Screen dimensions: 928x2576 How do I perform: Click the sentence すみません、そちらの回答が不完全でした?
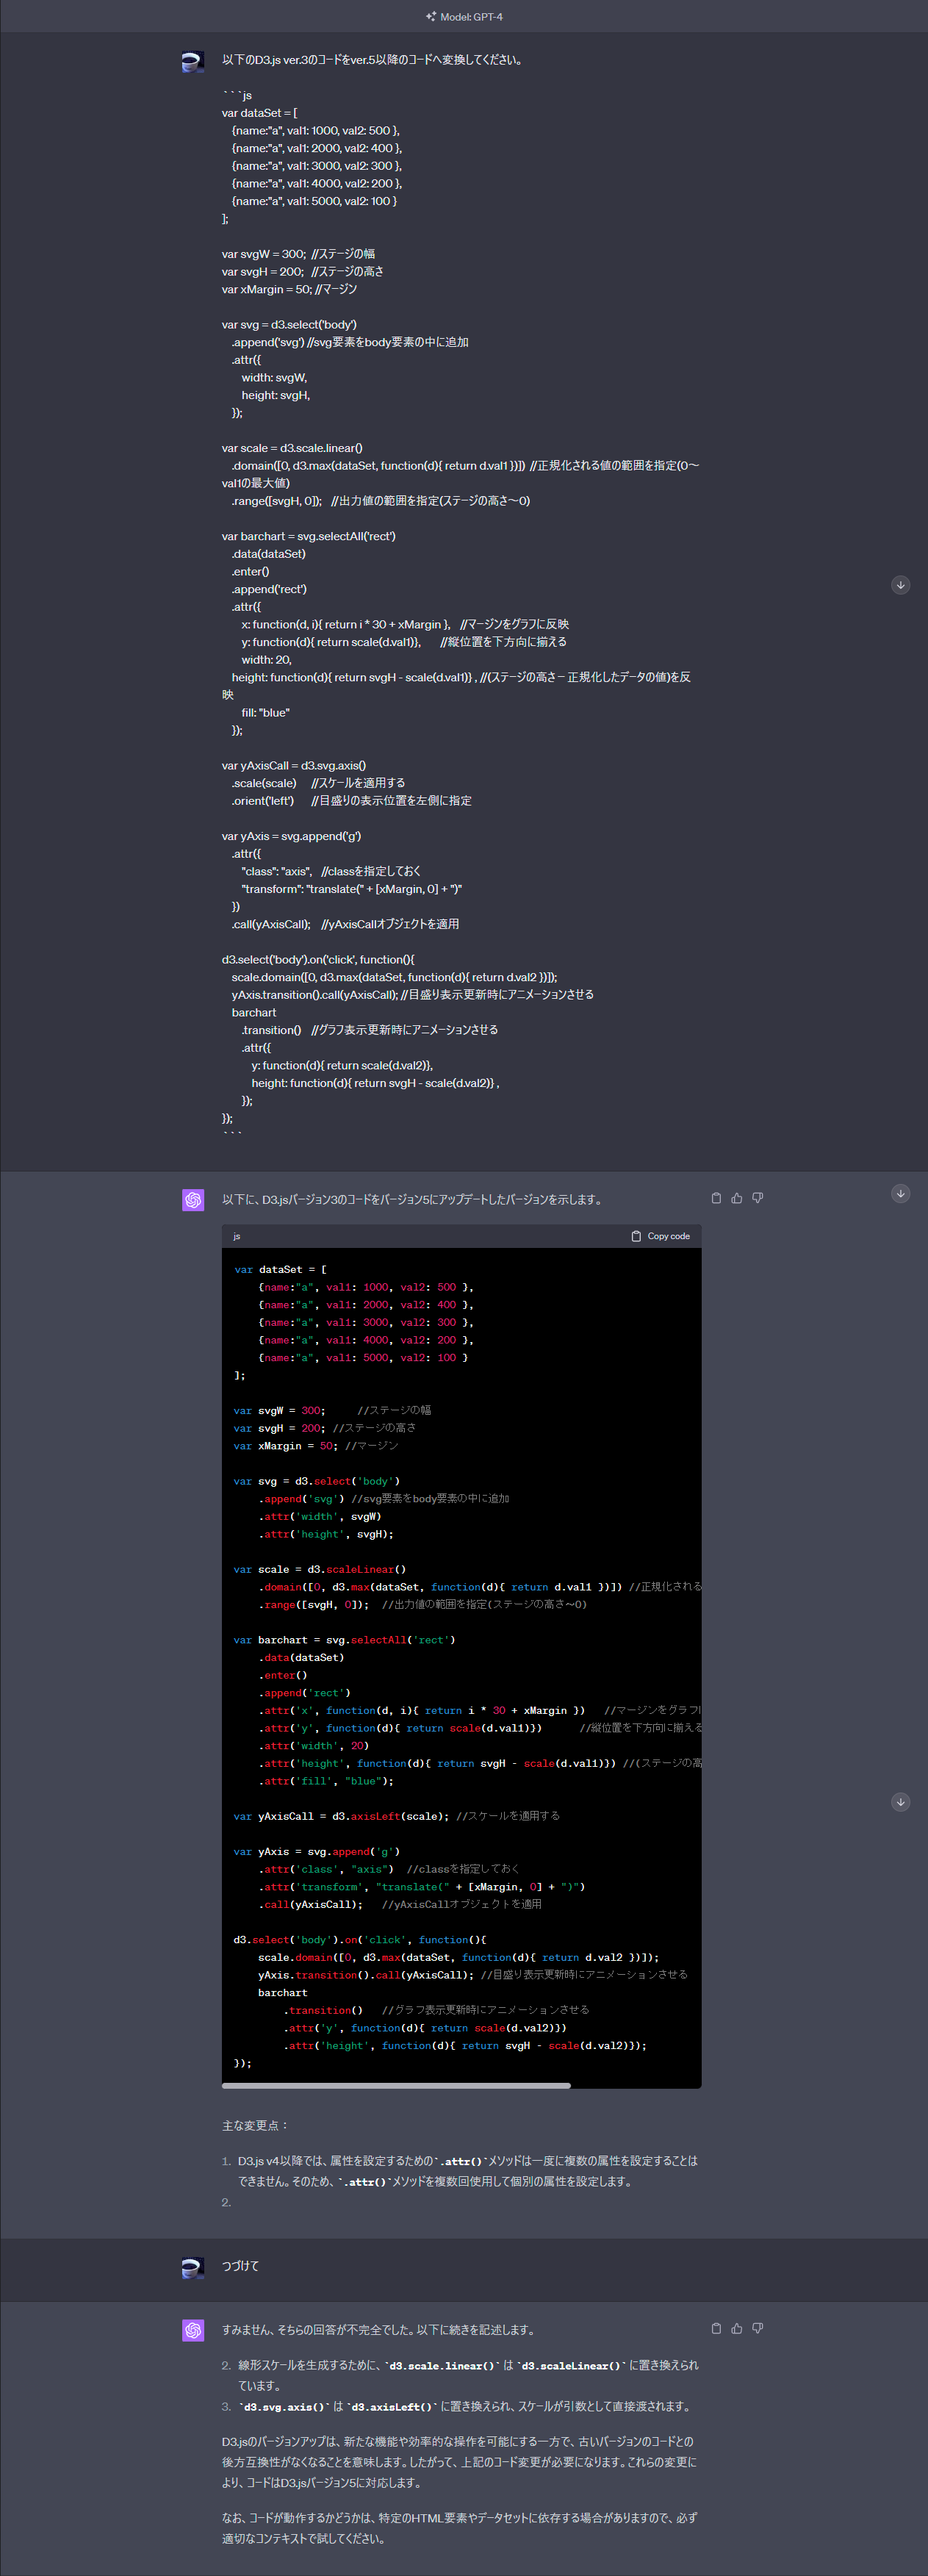coord(379,2330)
